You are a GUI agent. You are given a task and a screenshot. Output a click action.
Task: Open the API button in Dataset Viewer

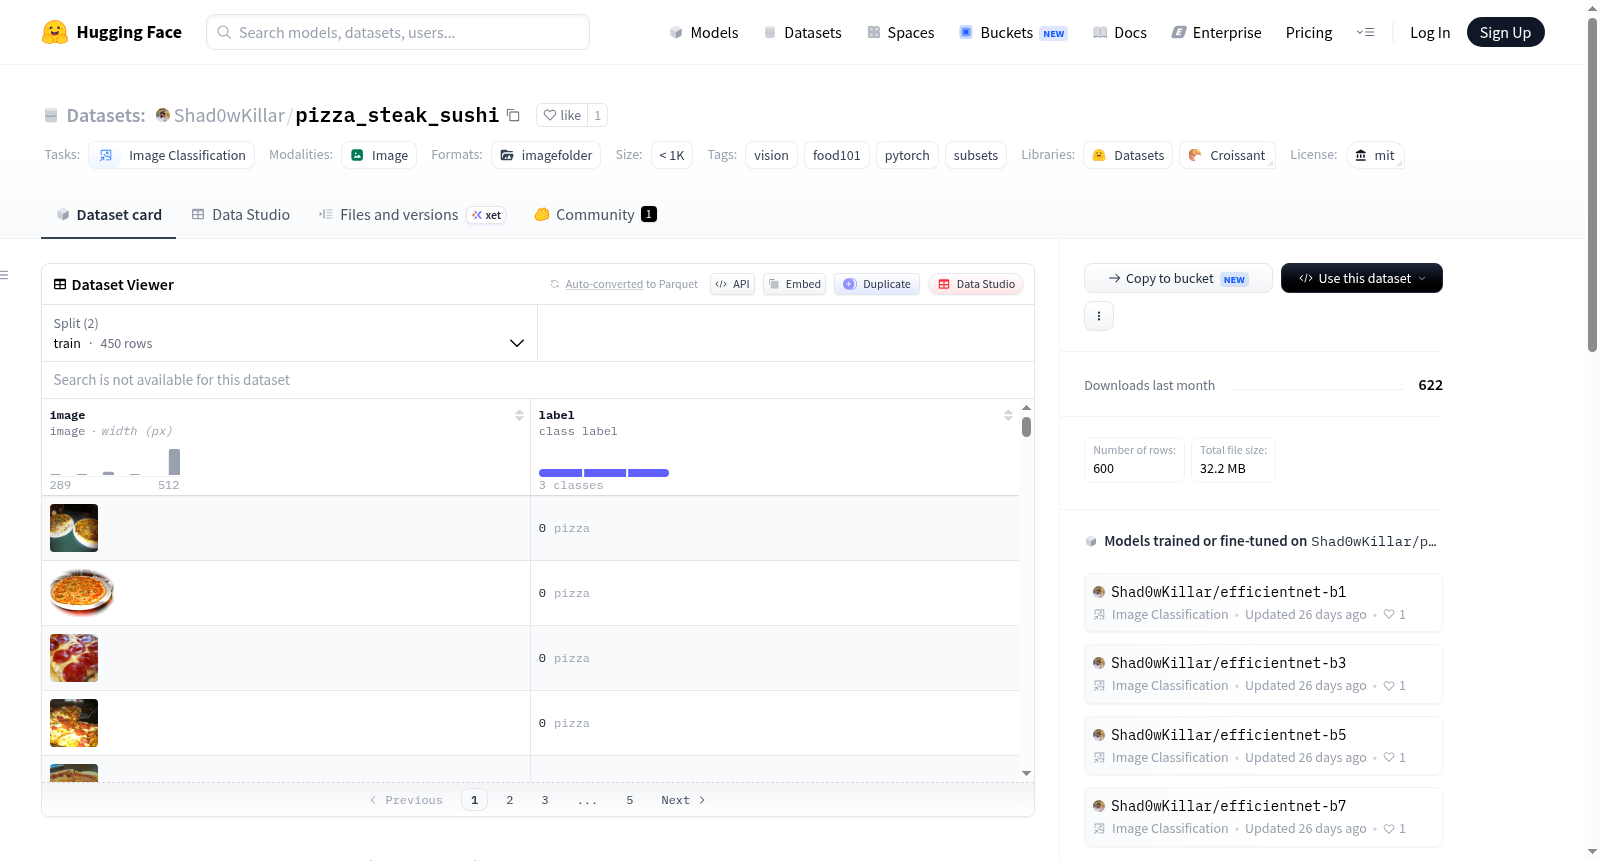pos(732,284)
